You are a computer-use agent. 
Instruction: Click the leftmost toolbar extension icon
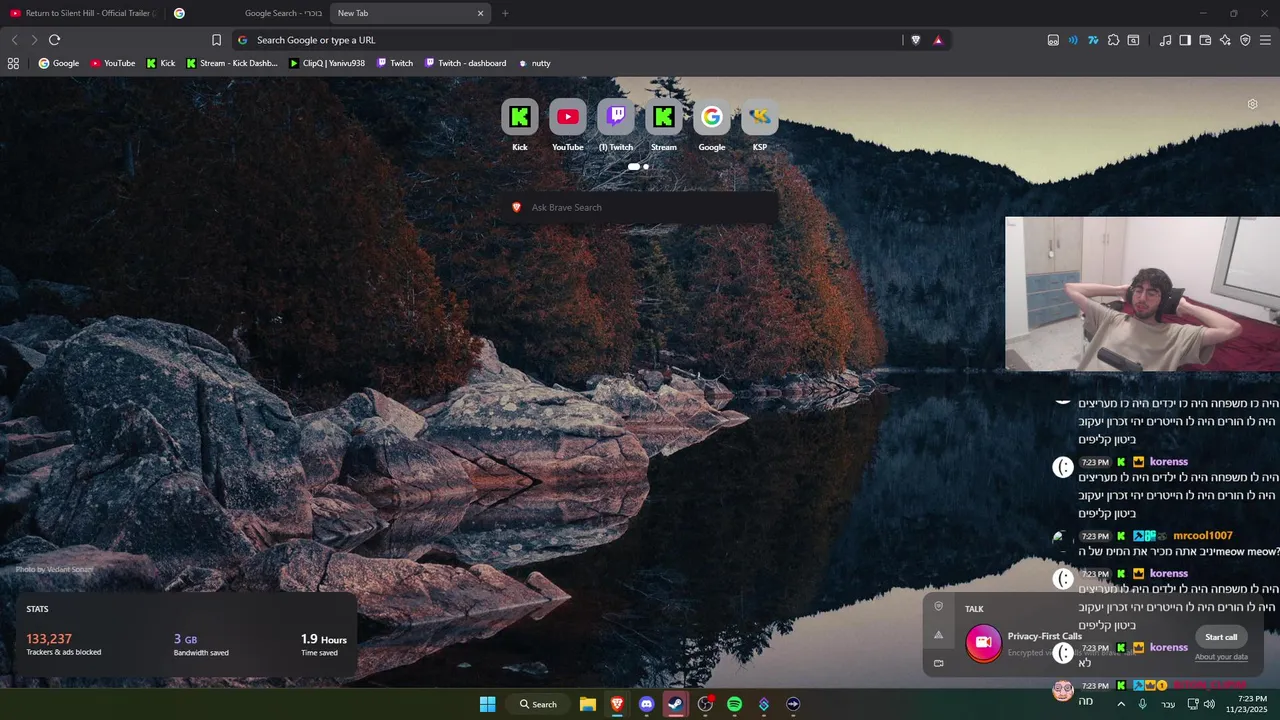coord(1053,40)
